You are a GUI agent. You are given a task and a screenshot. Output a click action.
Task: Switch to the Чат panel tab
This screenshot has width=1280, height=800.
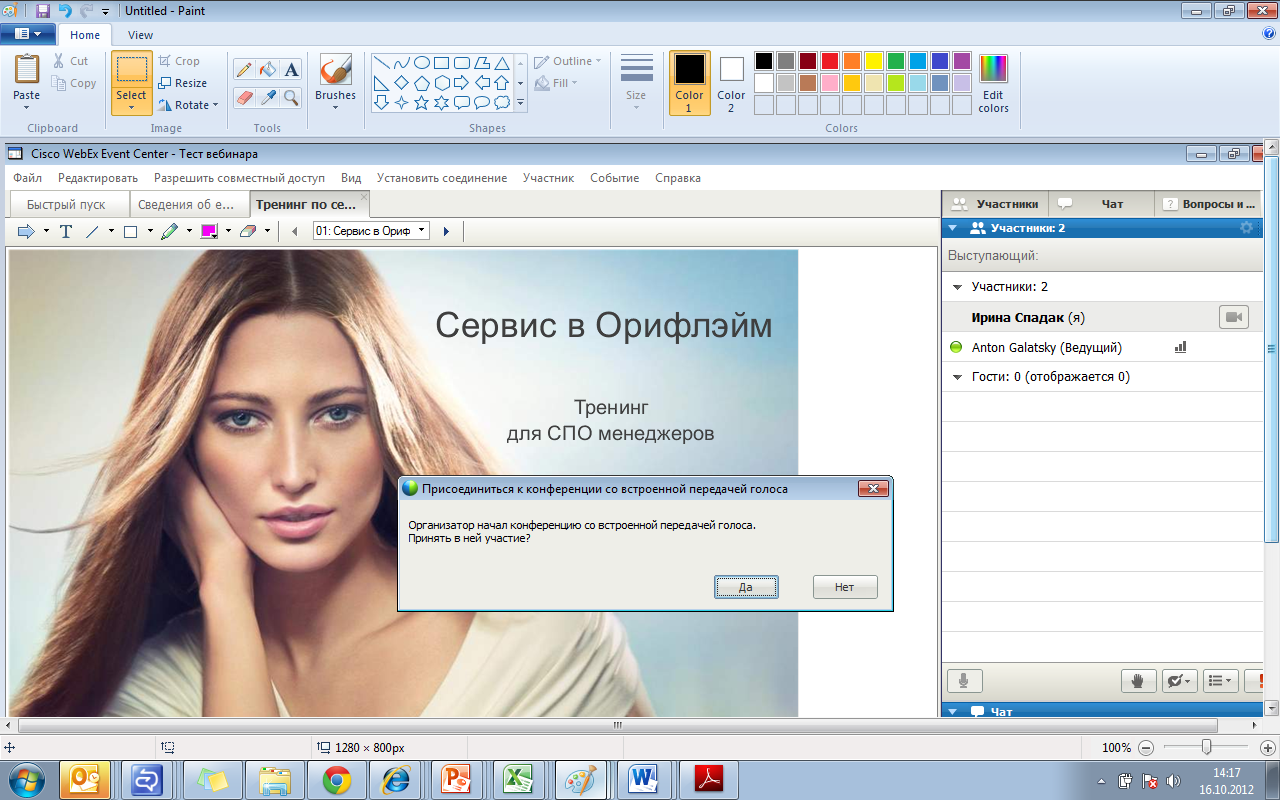click(1100, 203)
